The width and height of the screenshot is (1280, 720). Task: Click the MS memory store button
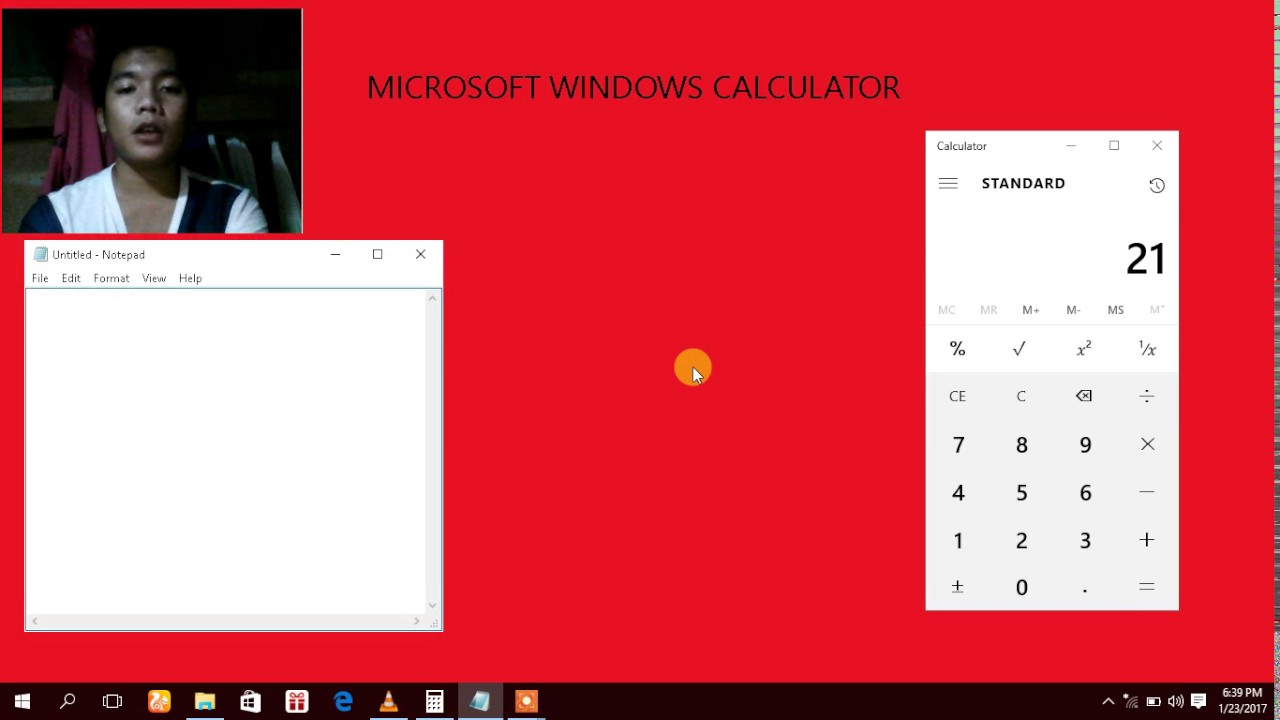pos(1115,310)
